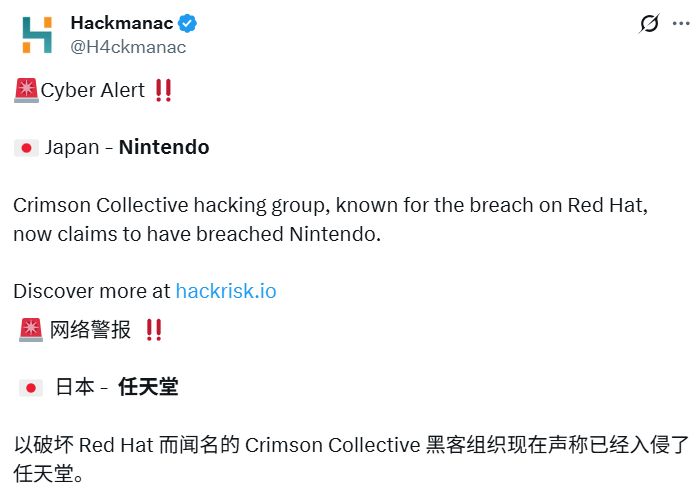Click the 网络警报 text

point(90,330)
